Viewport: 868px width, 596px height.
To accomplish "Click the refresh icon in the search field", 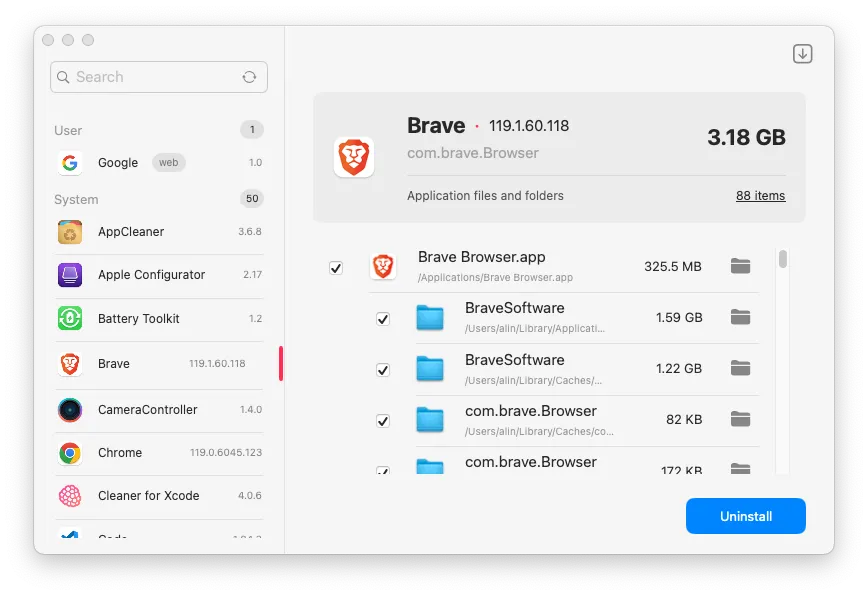I will pyautogui.click(x=249, y=77).
